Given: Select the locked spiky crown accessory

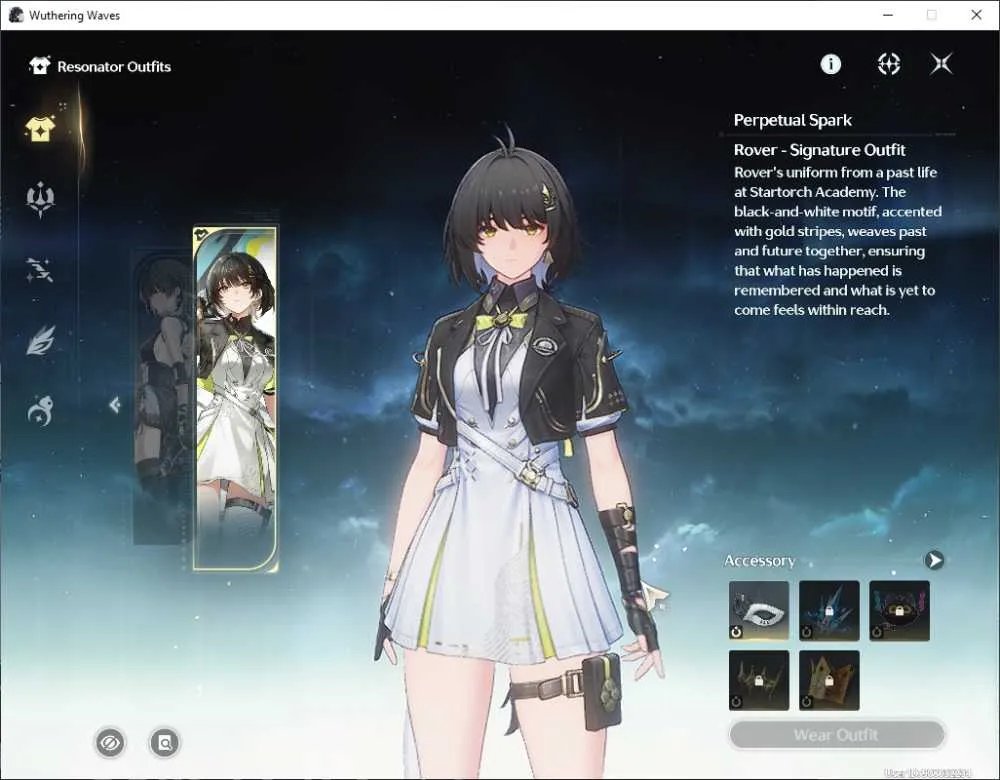Looking at the screenshot, I should (759, 681).
